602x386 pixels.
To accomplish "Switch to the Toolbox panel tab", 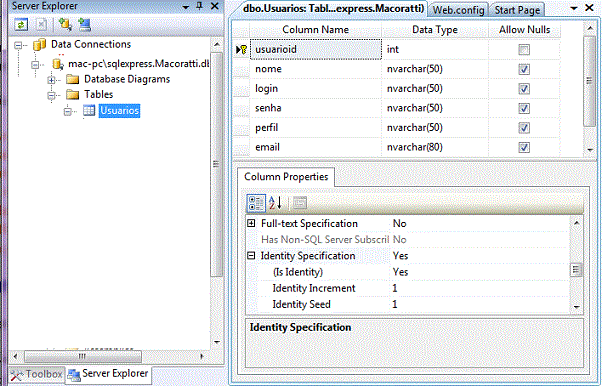I will pyautogui.click(x=36, y=374).
